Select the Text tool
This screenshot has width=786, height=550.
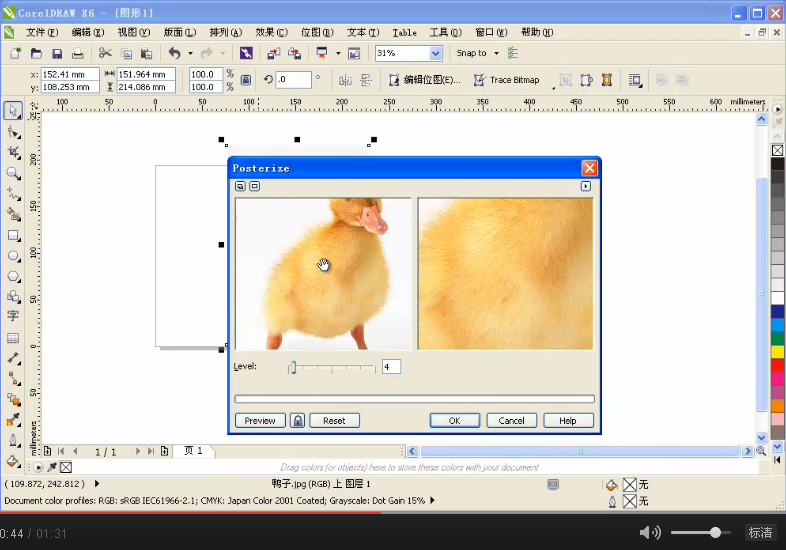(x=13, y=316)
